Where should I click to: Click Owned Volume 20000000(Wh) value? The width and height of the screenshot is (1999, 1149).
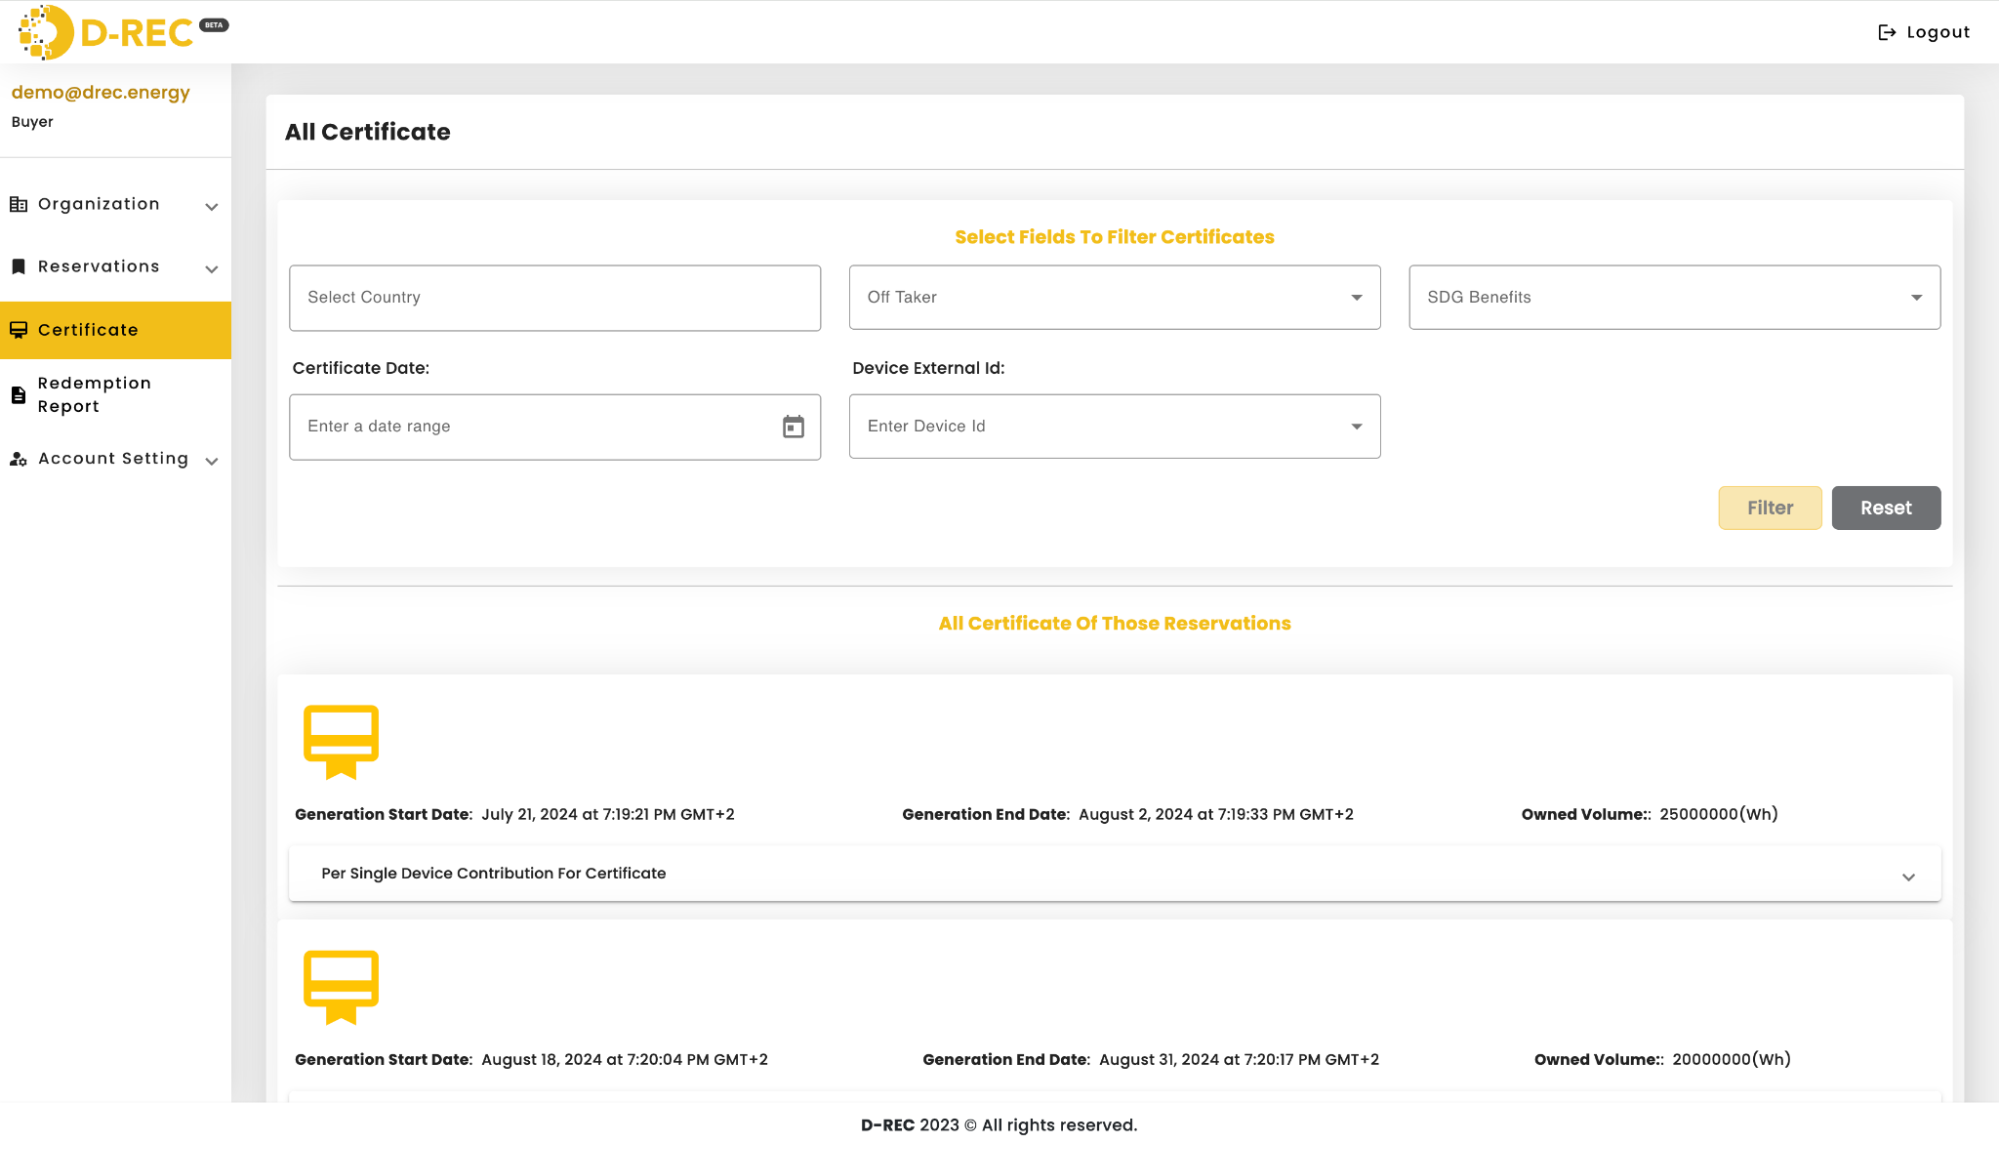pos(1732,1060)
